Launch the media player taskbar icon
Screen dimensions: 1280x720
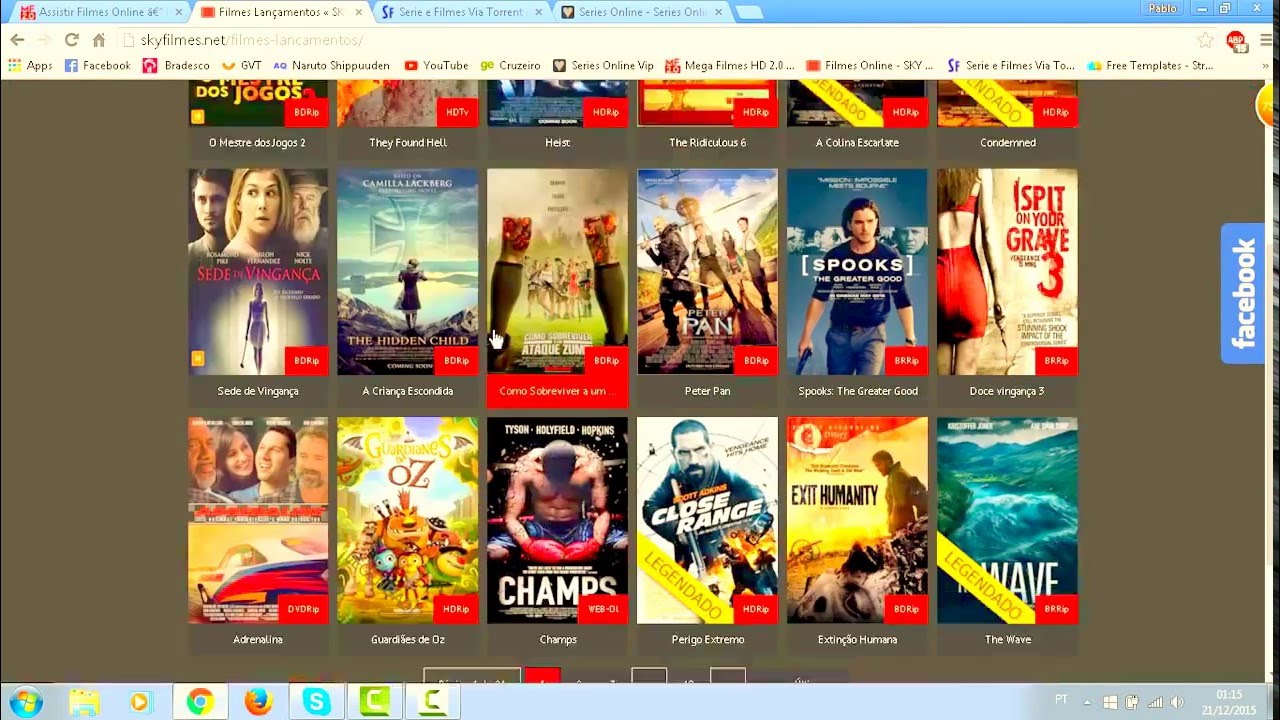point(140,702)
